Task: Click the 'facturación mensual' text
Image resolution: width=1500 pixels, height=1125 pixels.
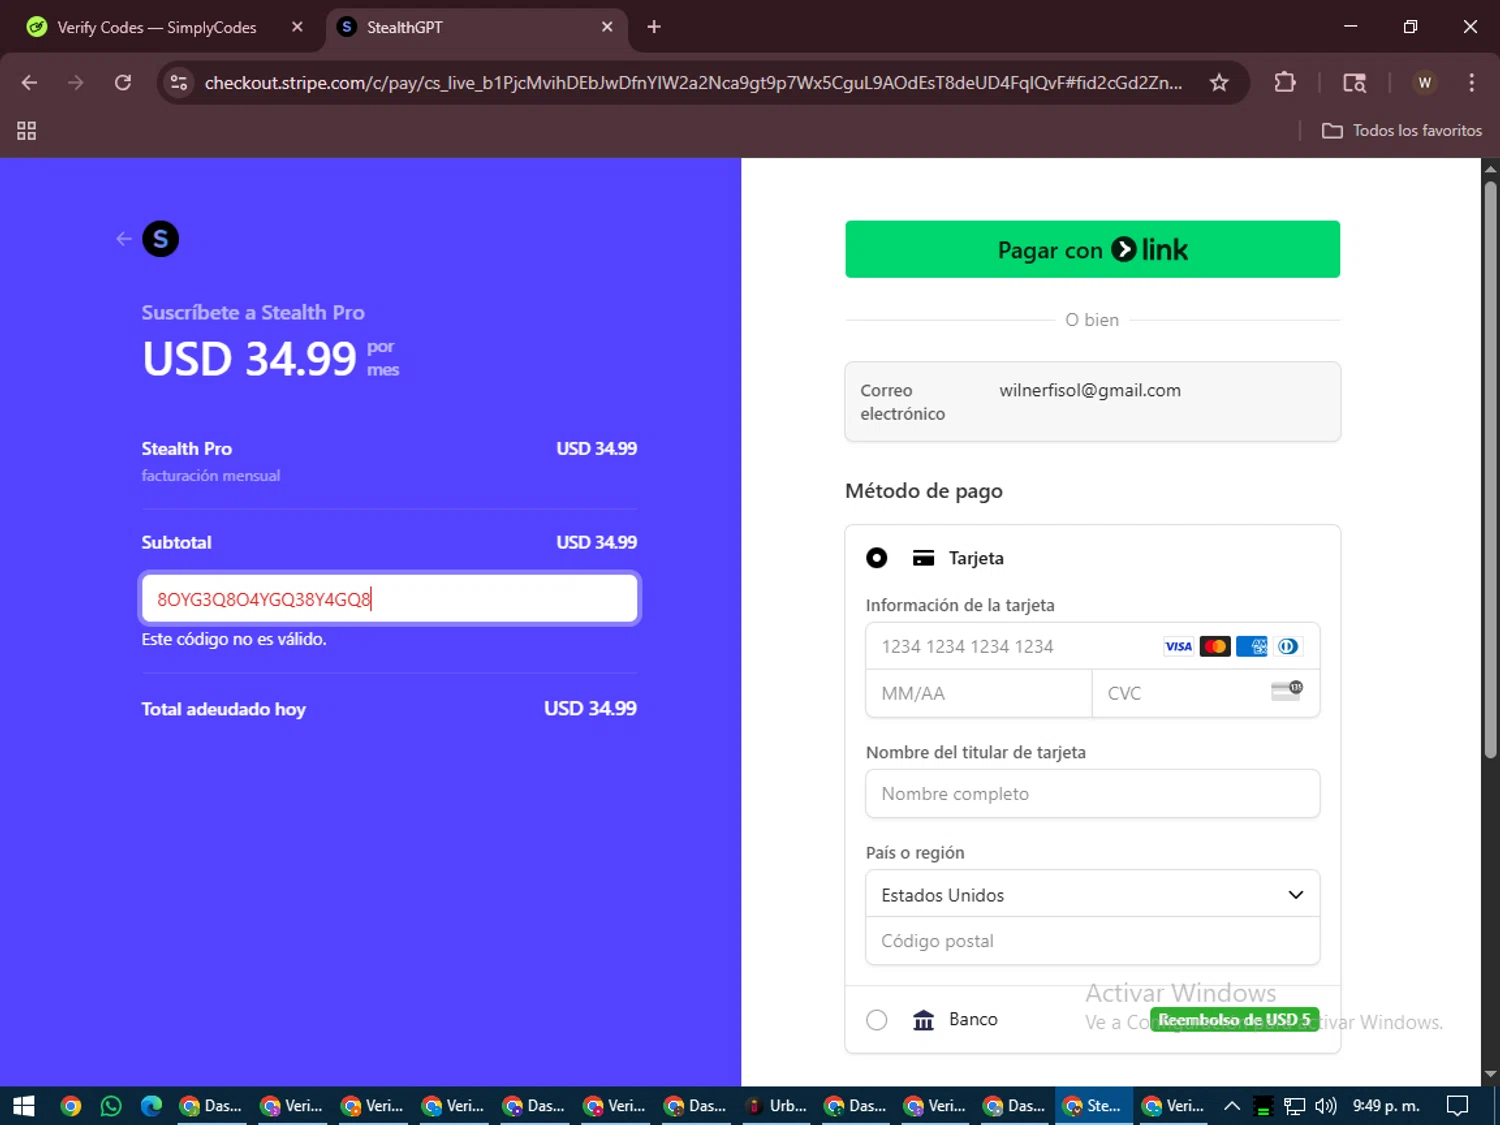Action: point(210,476)
